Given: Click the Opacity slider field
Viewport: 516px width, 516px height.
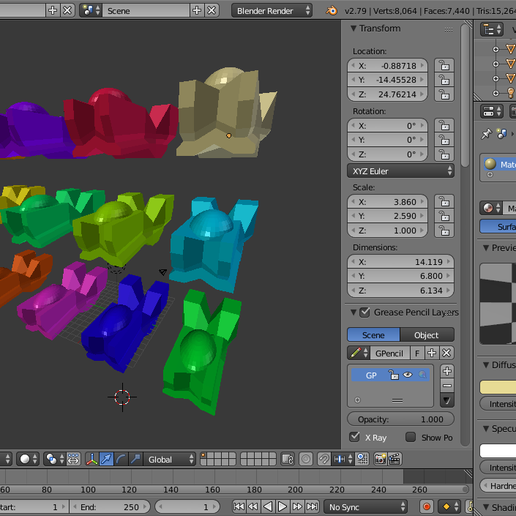Looking at the screenshot, I should coord(401,419).
